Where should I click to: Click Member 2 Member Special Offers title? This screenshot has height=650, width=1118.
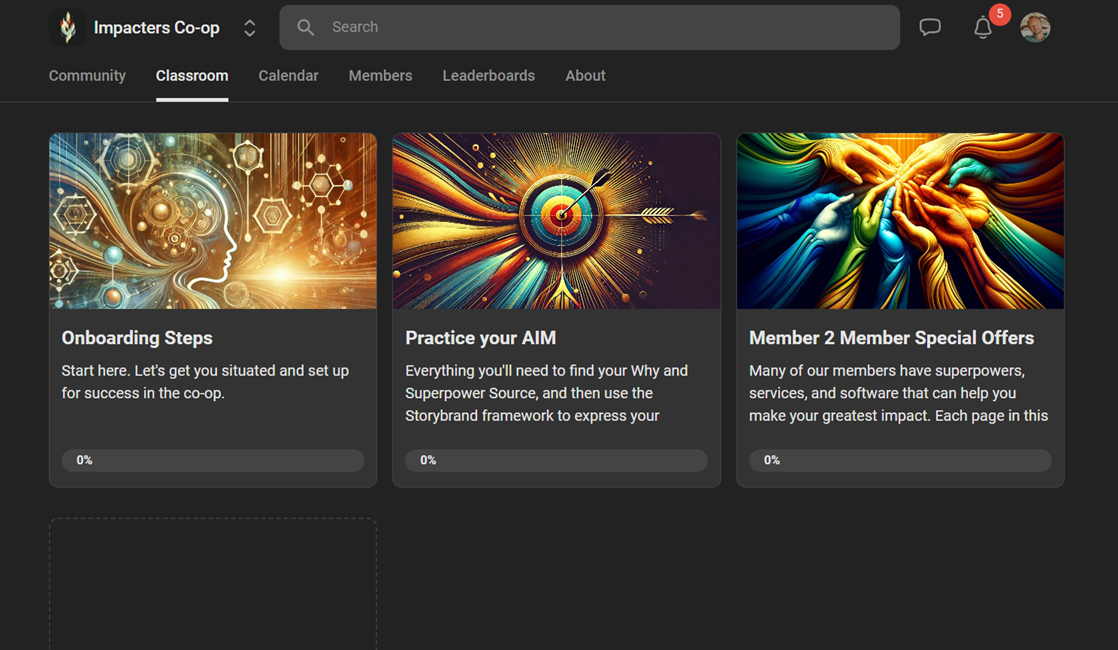click(891, 338)
